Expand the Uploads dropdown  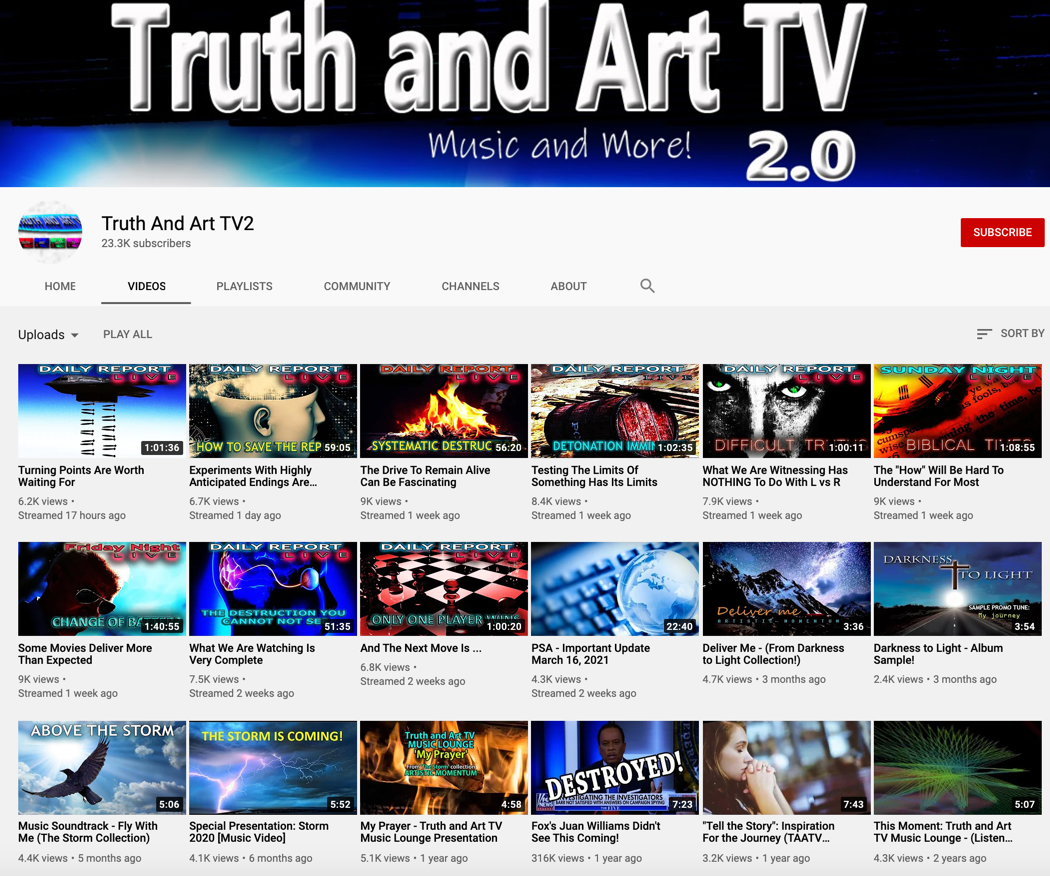point(48,334)
